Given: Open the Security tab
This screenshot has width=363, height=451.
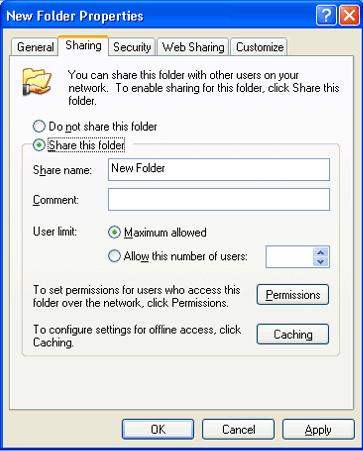Looking at the screenshot, I should click(x=132, y=47).
